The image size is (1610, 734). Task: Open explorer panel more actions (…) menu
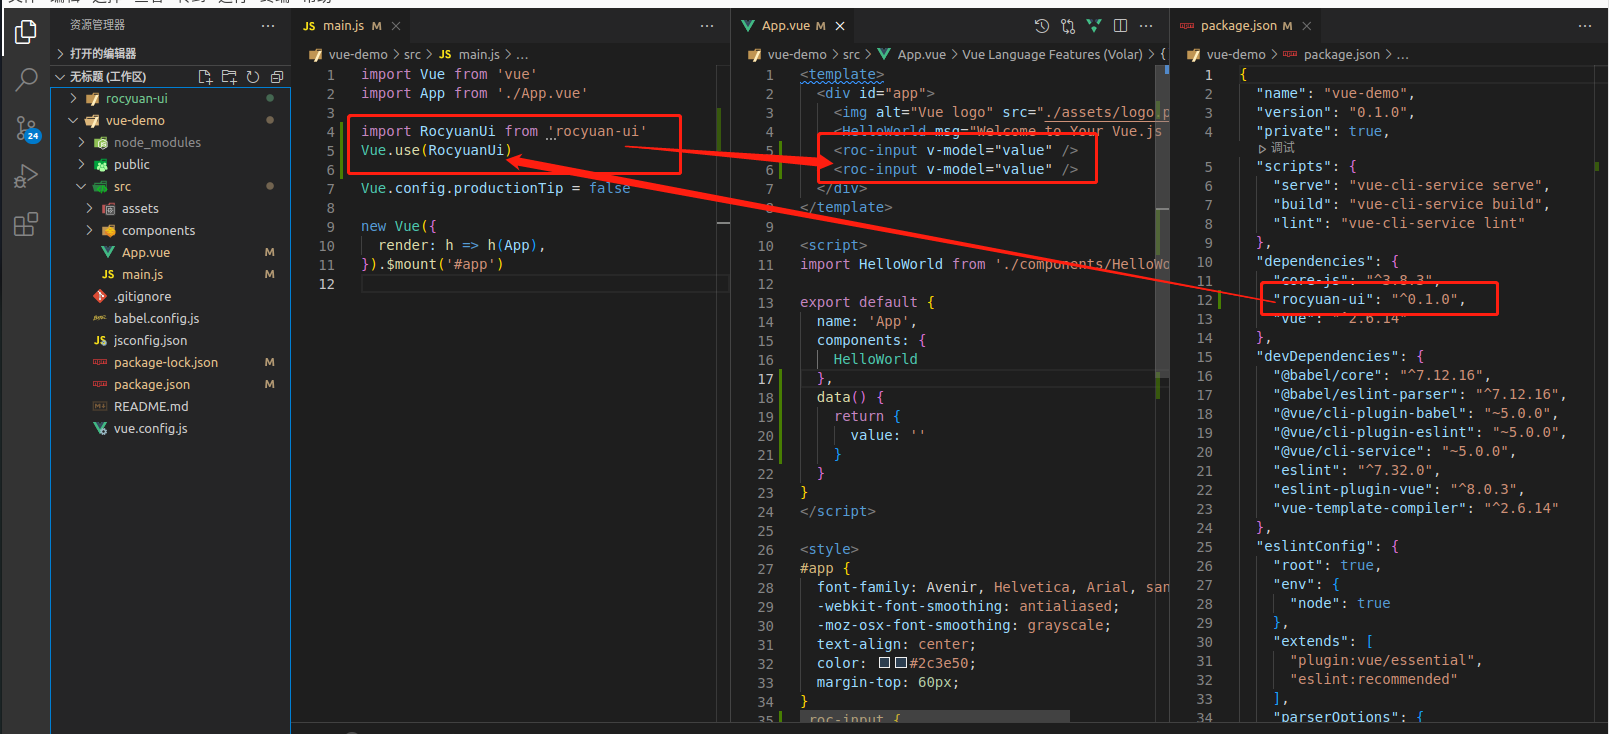pyautogui.click(x=268, y=26)
